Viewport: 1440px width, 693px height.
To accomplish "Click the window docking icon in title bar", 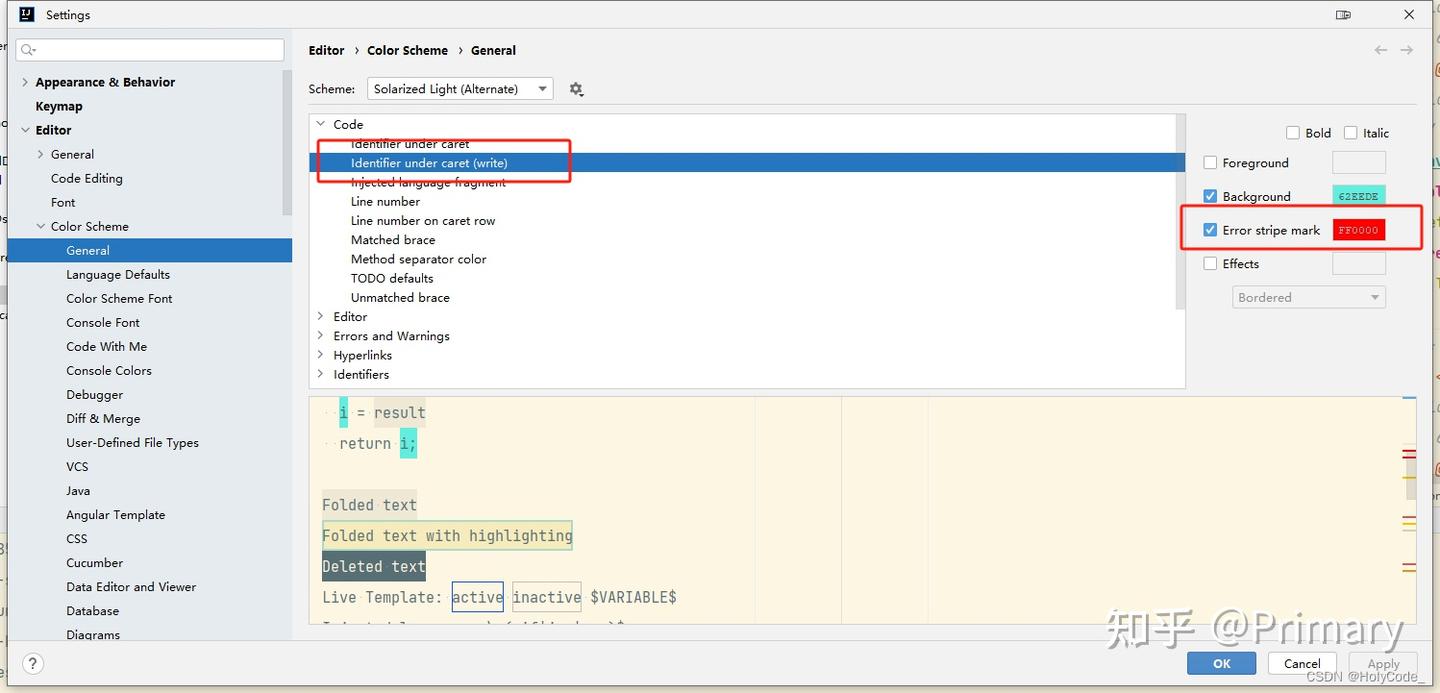I will point(1343,14).
